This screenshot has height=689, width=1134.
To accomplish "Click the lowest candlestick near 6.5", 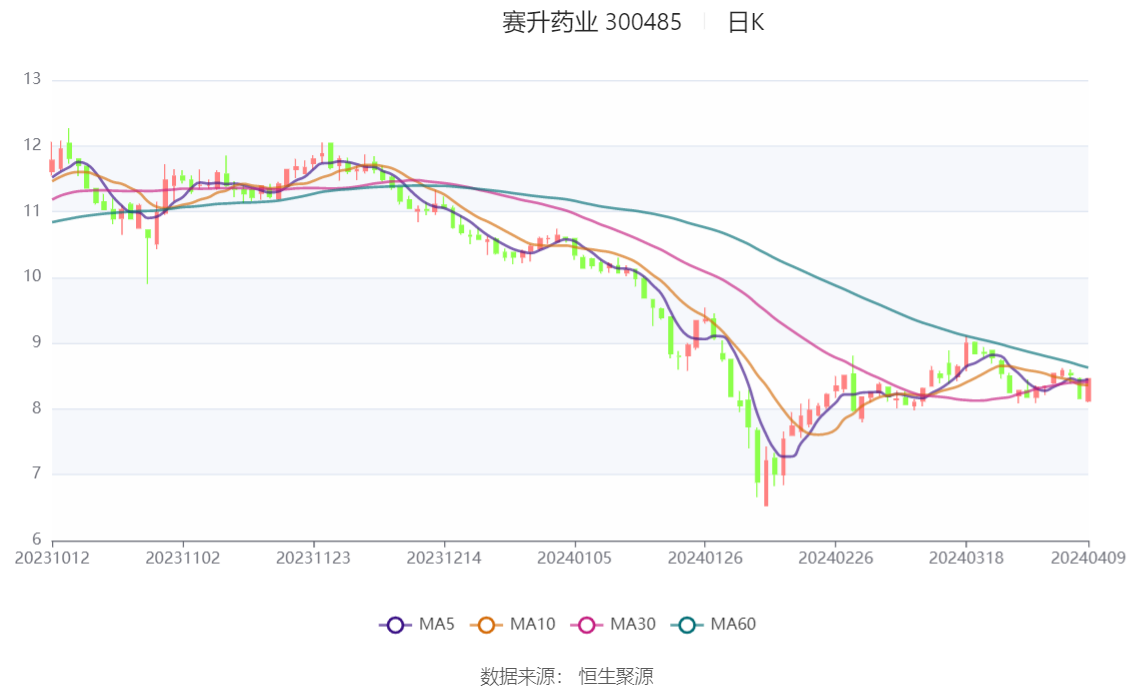I will (x=766, y=476).
